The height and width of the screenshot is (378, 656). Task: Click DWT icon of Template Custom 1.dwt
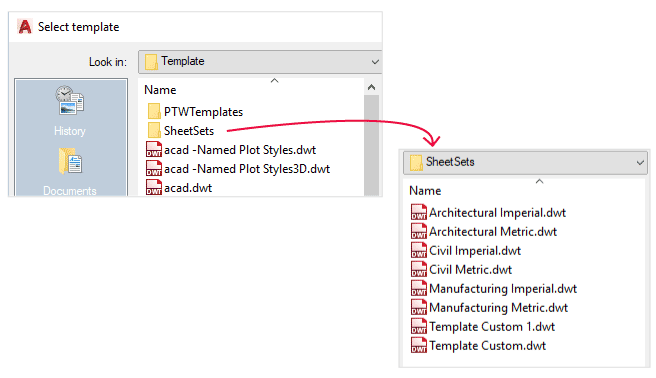pyautogui.click(x=418, y=326)
